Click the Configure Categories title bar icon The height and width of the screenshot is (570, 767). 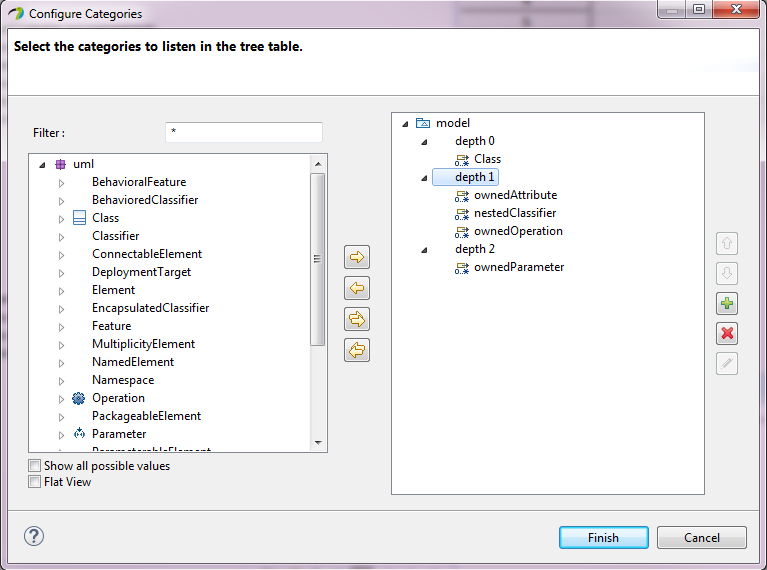coord(16,13)
